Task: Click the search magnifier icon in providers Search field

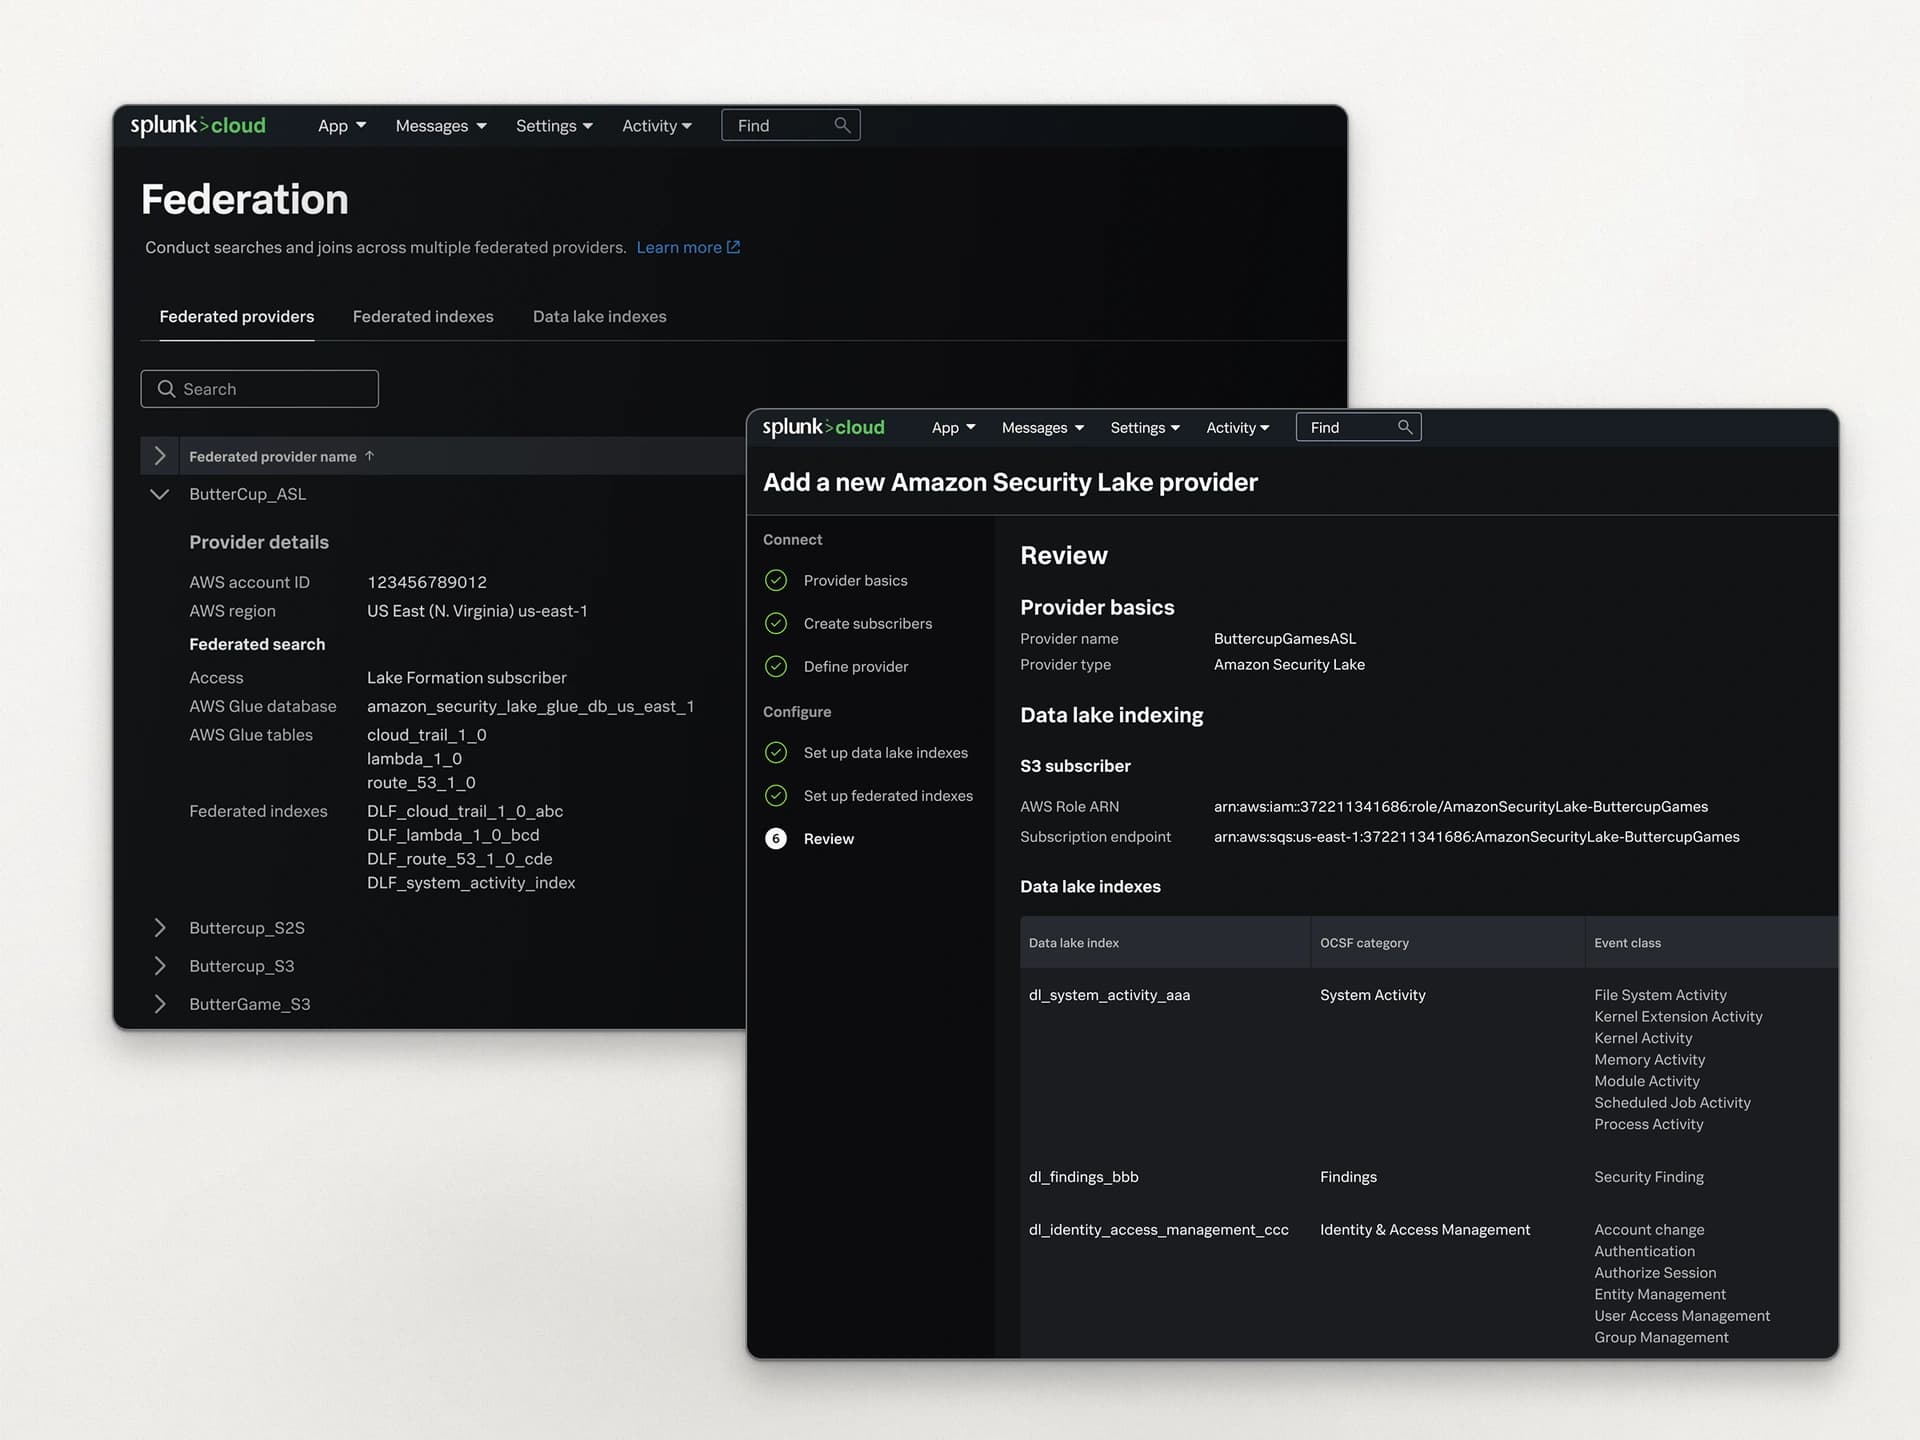Action: point(166,389)
